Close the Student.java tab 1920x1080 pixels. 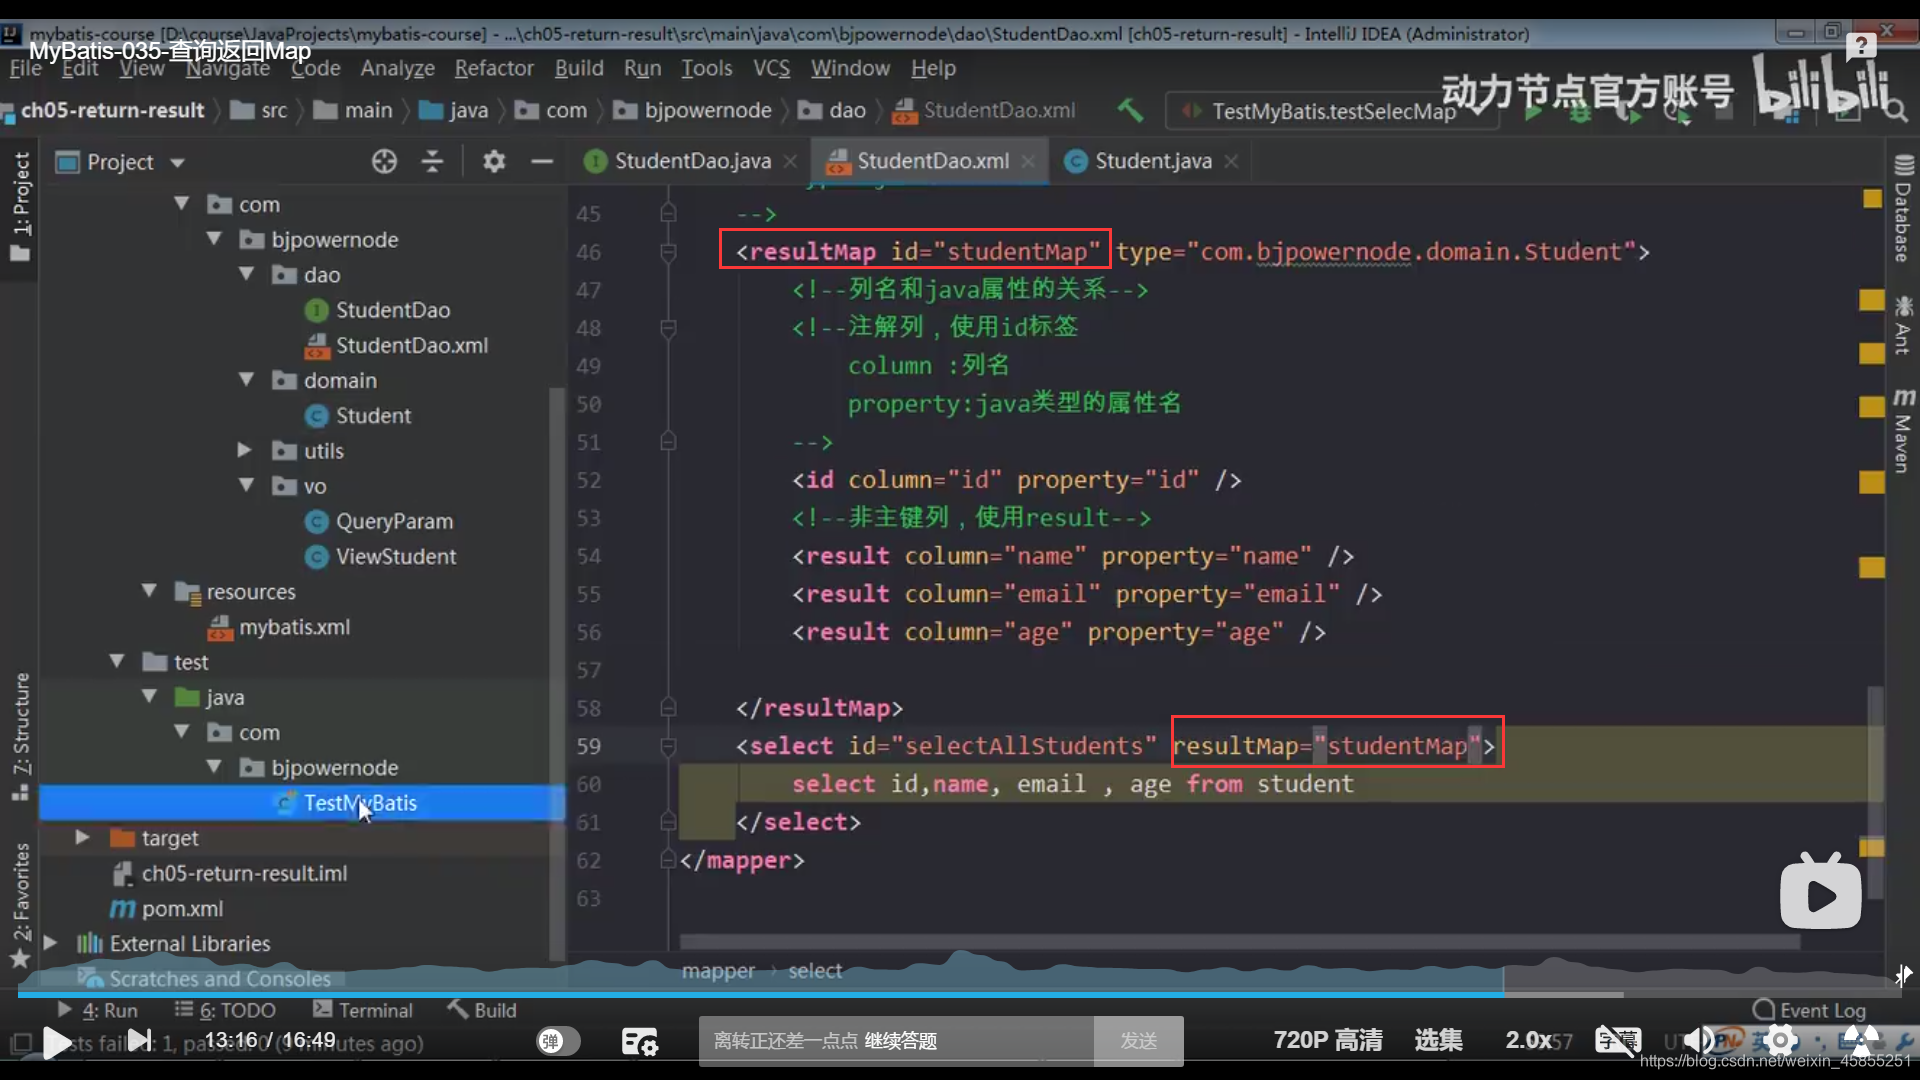(1231, 161)
